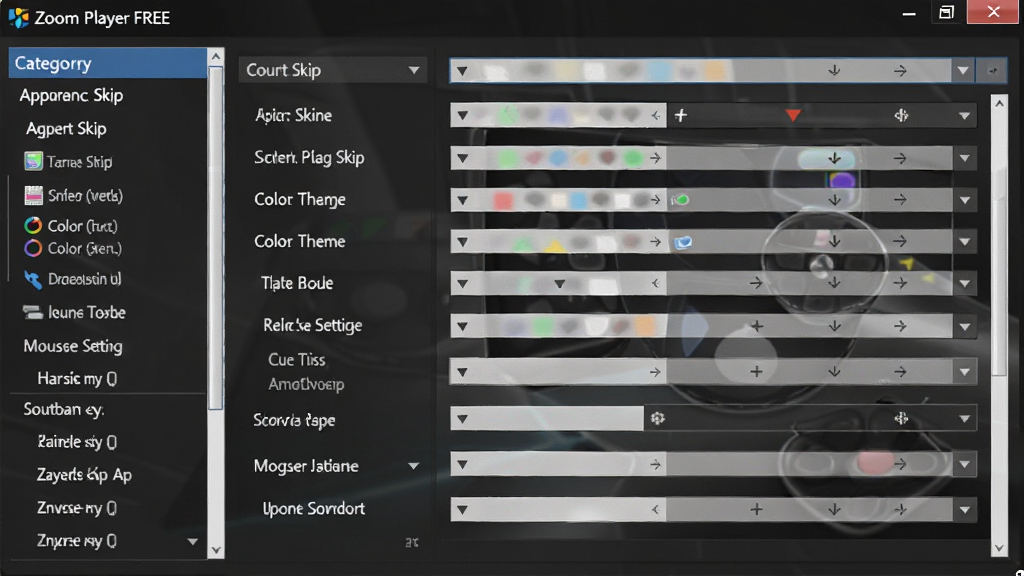Open the right dropdown in Mogser Jatiane row
Viewport: 1024px width, 576px height.
(x=965, y=464)
